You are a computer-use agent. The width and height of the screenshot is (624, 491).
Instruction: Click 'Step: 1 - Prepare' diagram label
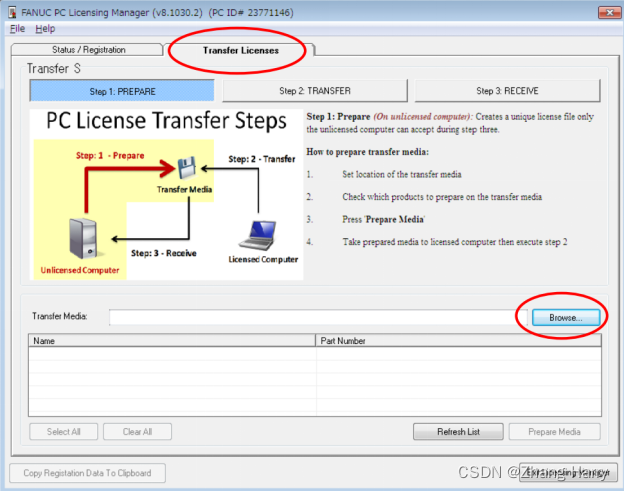110,156
